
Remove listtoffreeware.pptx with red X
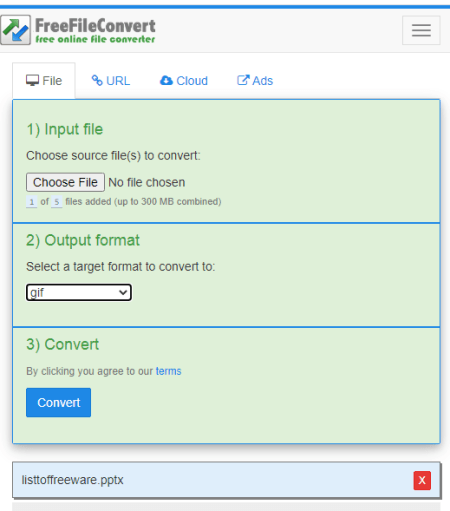tap(422, 480)
